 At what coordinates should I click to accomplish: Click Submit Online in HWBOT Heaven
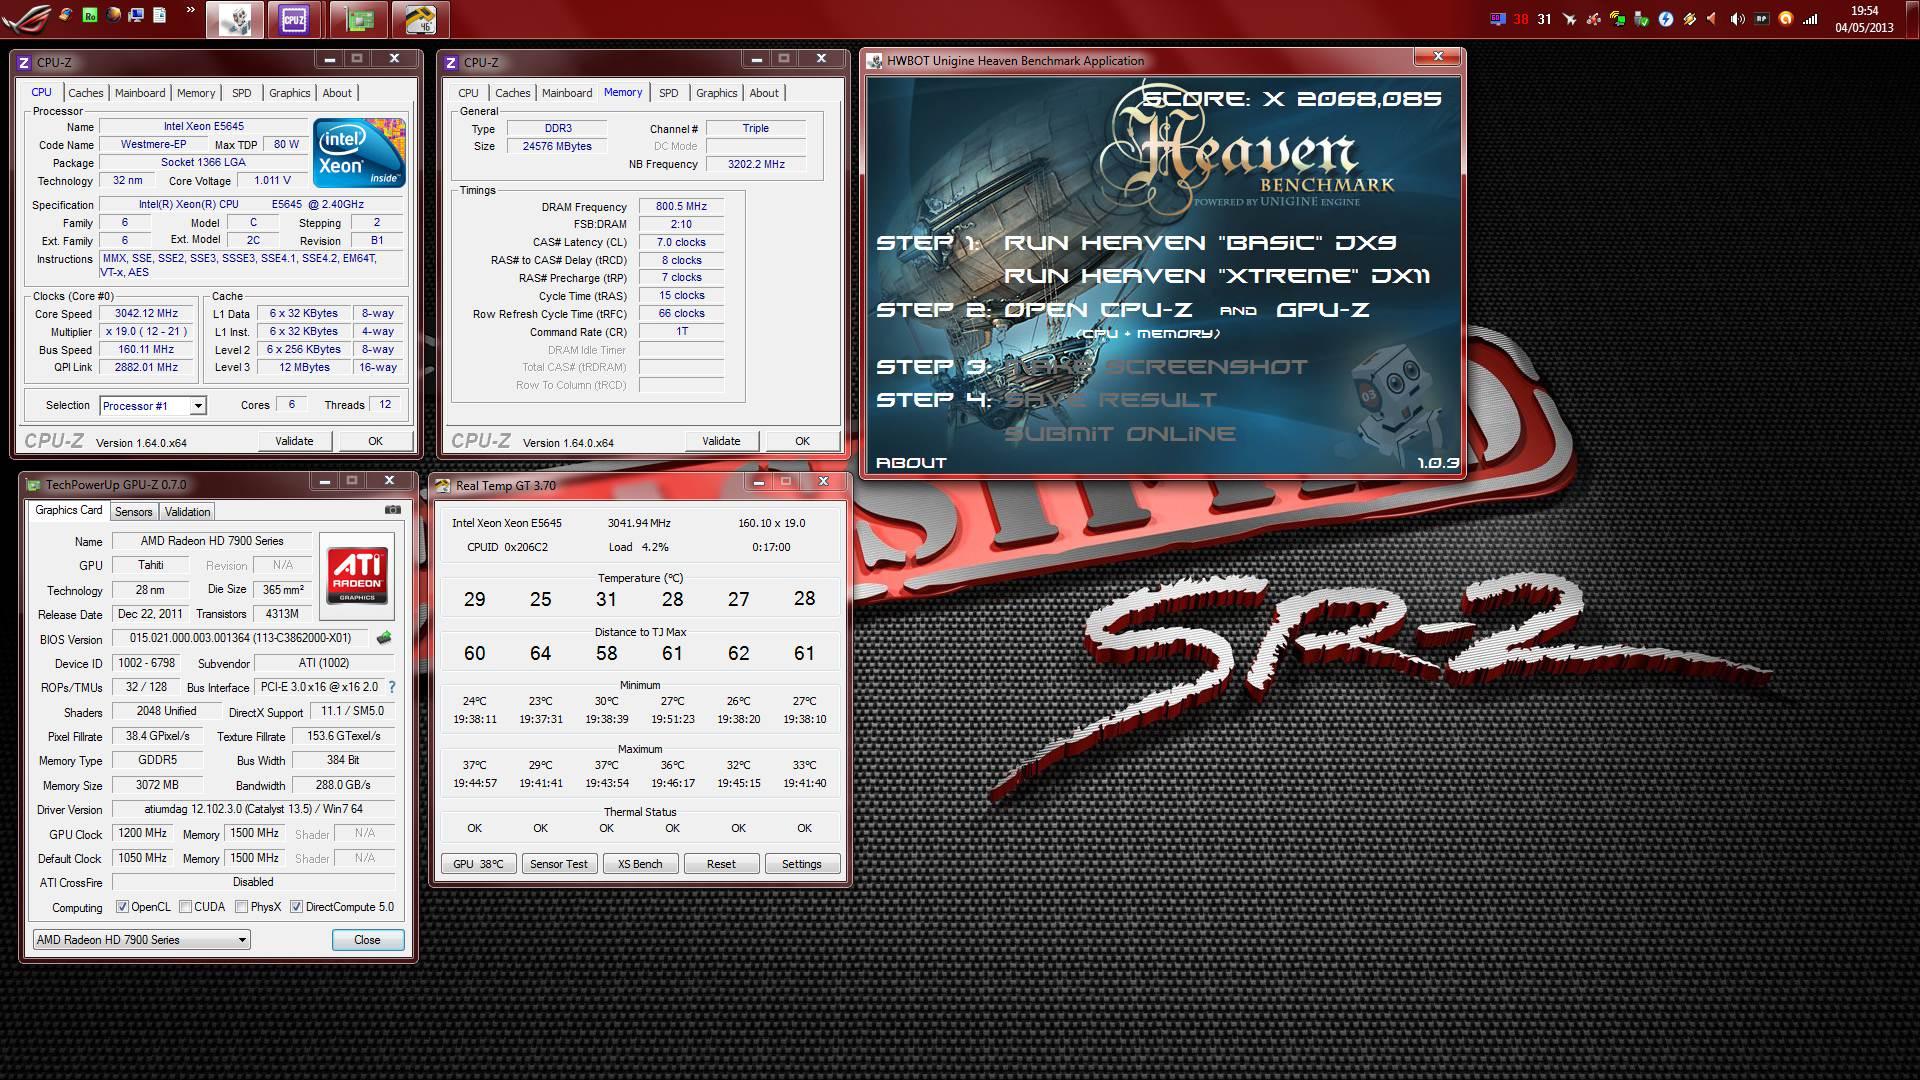click(1119, 434)
